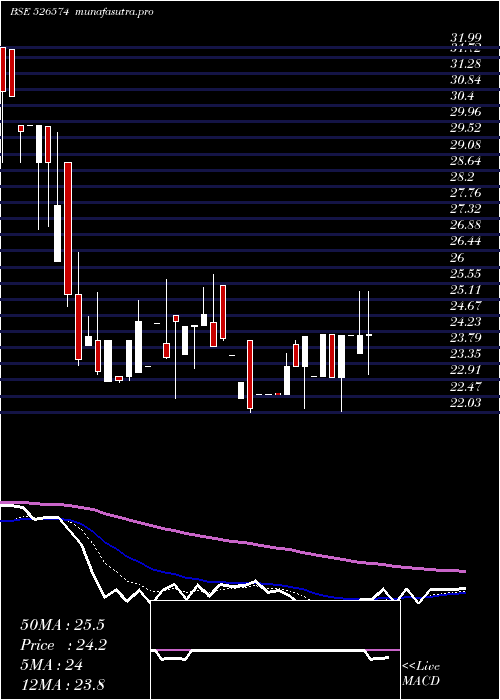Select the 28.64 price level label
Screen dimensions: 500x700
pos(465,161)
